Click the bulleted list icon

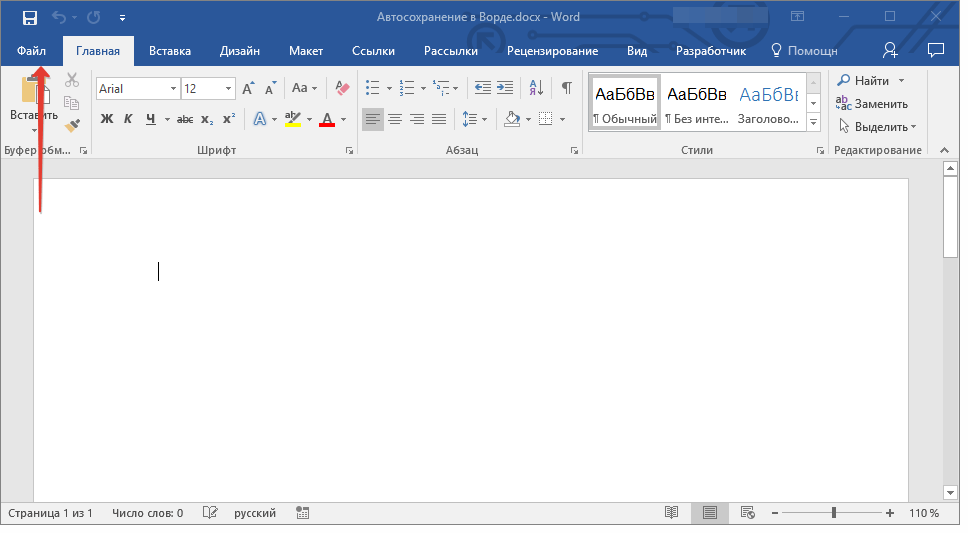click(x=373, y=88)
